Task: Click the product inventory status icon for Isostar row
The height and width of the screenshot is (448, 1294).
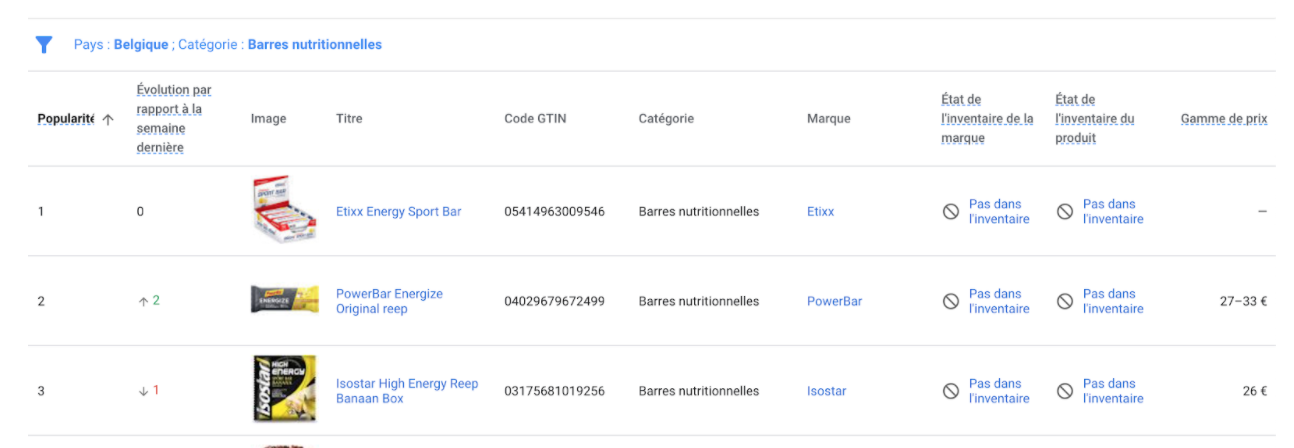Action: (1065, 391)
